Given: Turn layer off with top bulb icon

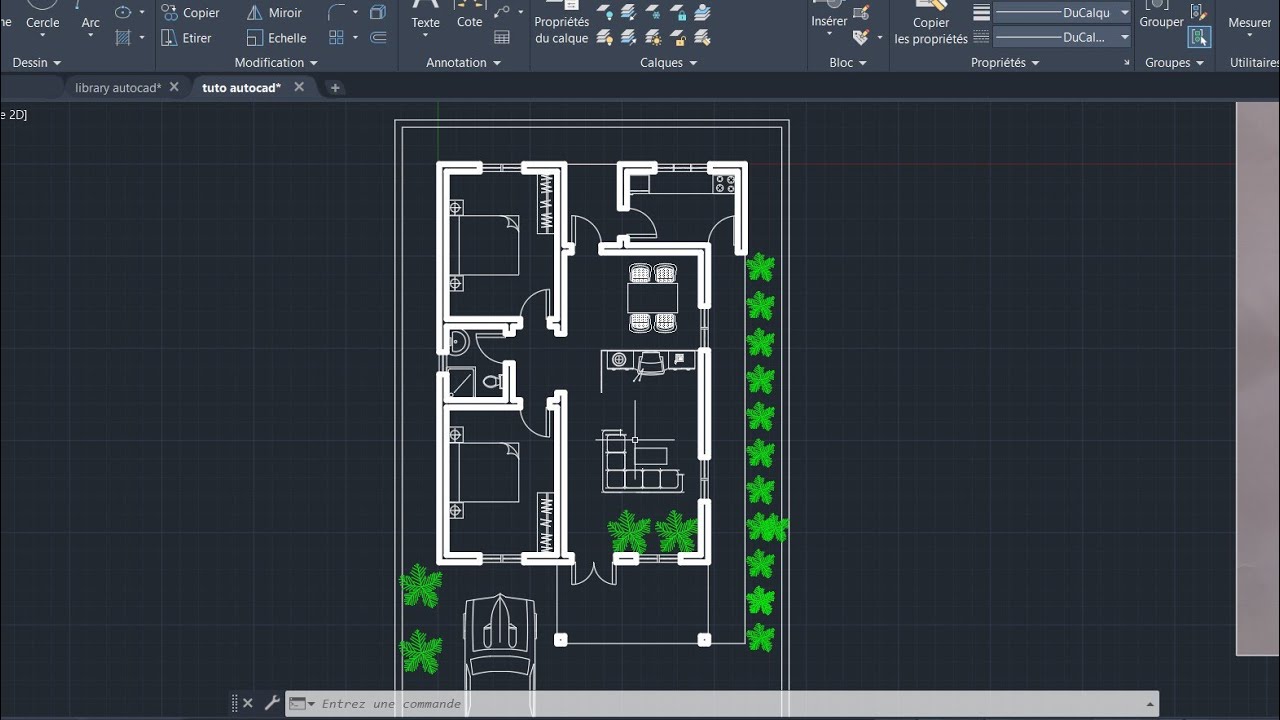Looking at the screenshot, I should click(605, 12).
